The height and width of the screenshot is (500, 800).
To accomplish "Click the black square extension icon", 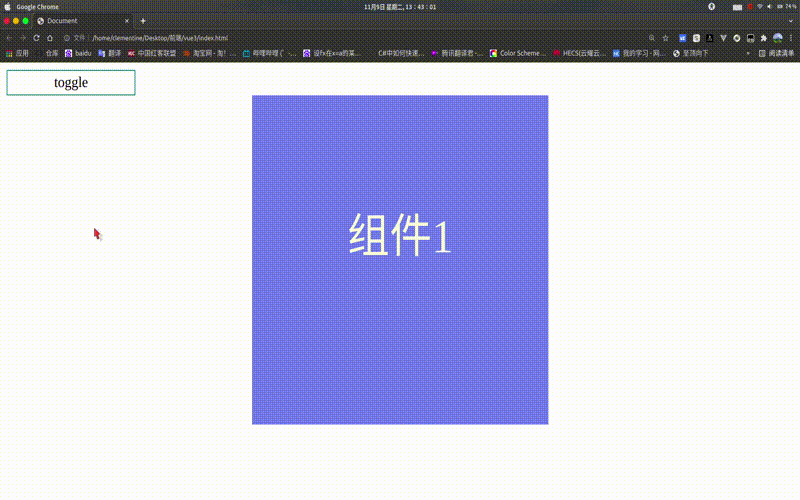I will [710, 38].
